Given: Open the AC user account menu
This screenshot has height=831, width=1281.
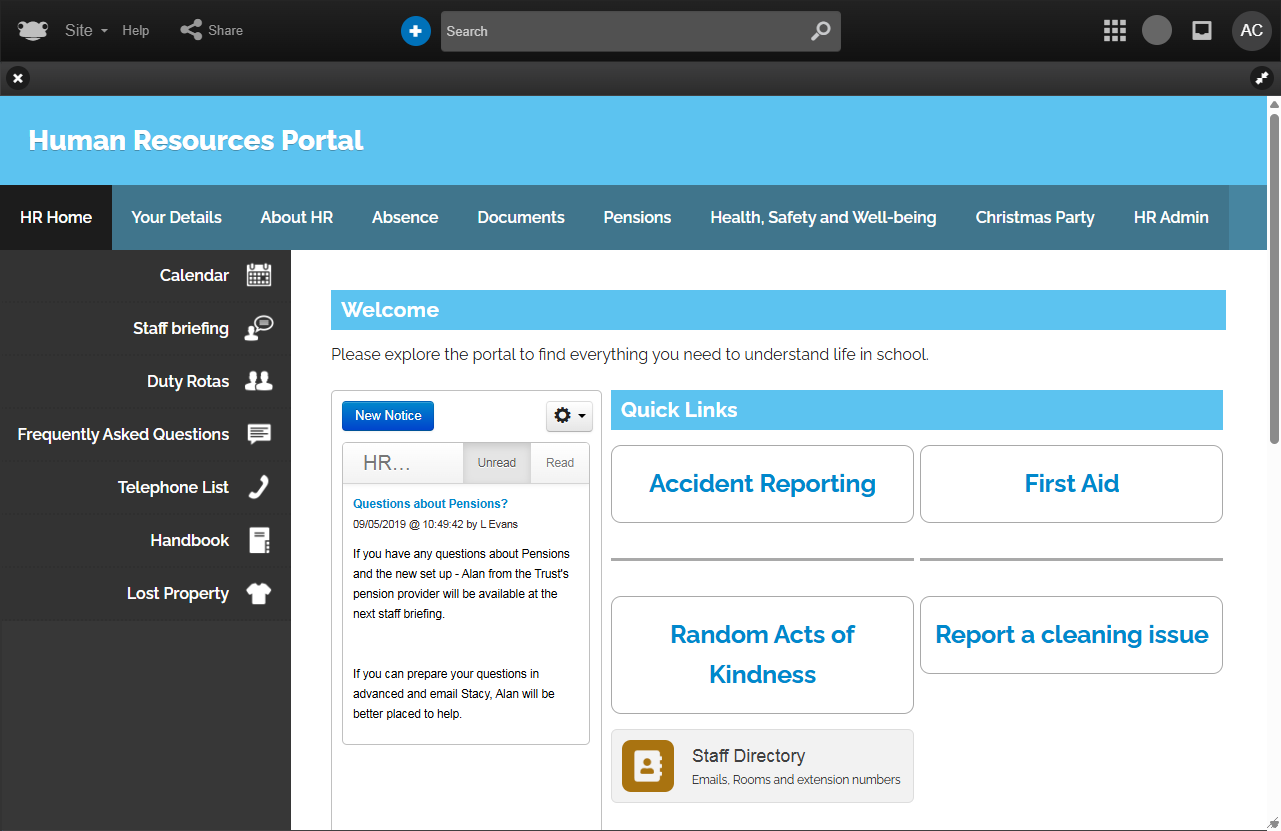Looking at the screenshot, I should 1251,31.
